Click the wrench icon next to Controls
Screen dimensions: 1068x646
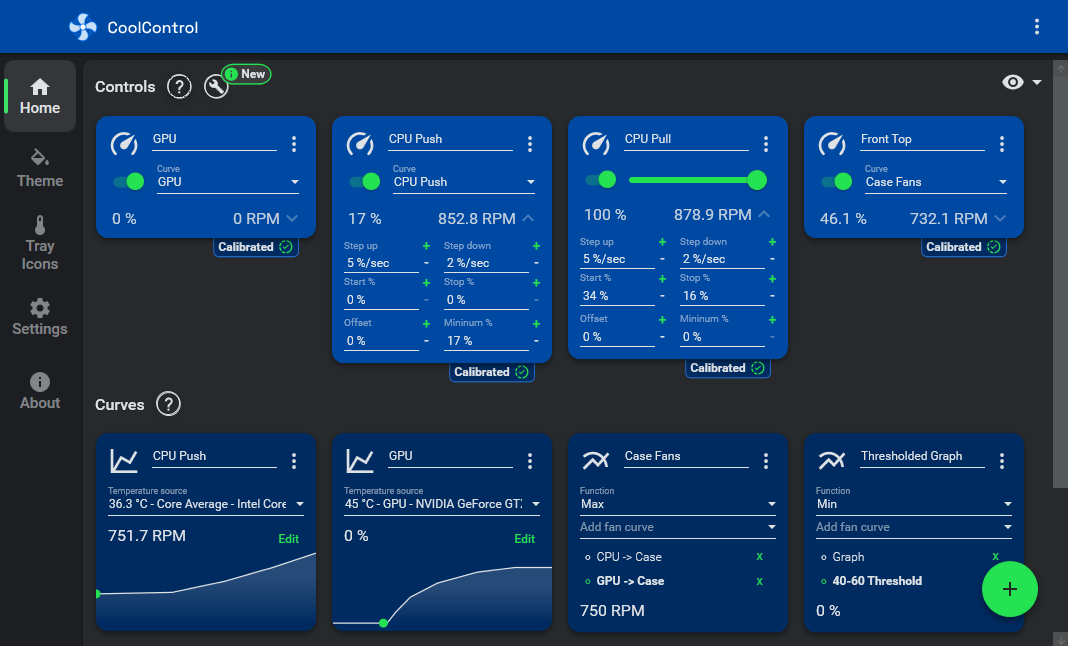pyautogui.click(x=216, y=87)
